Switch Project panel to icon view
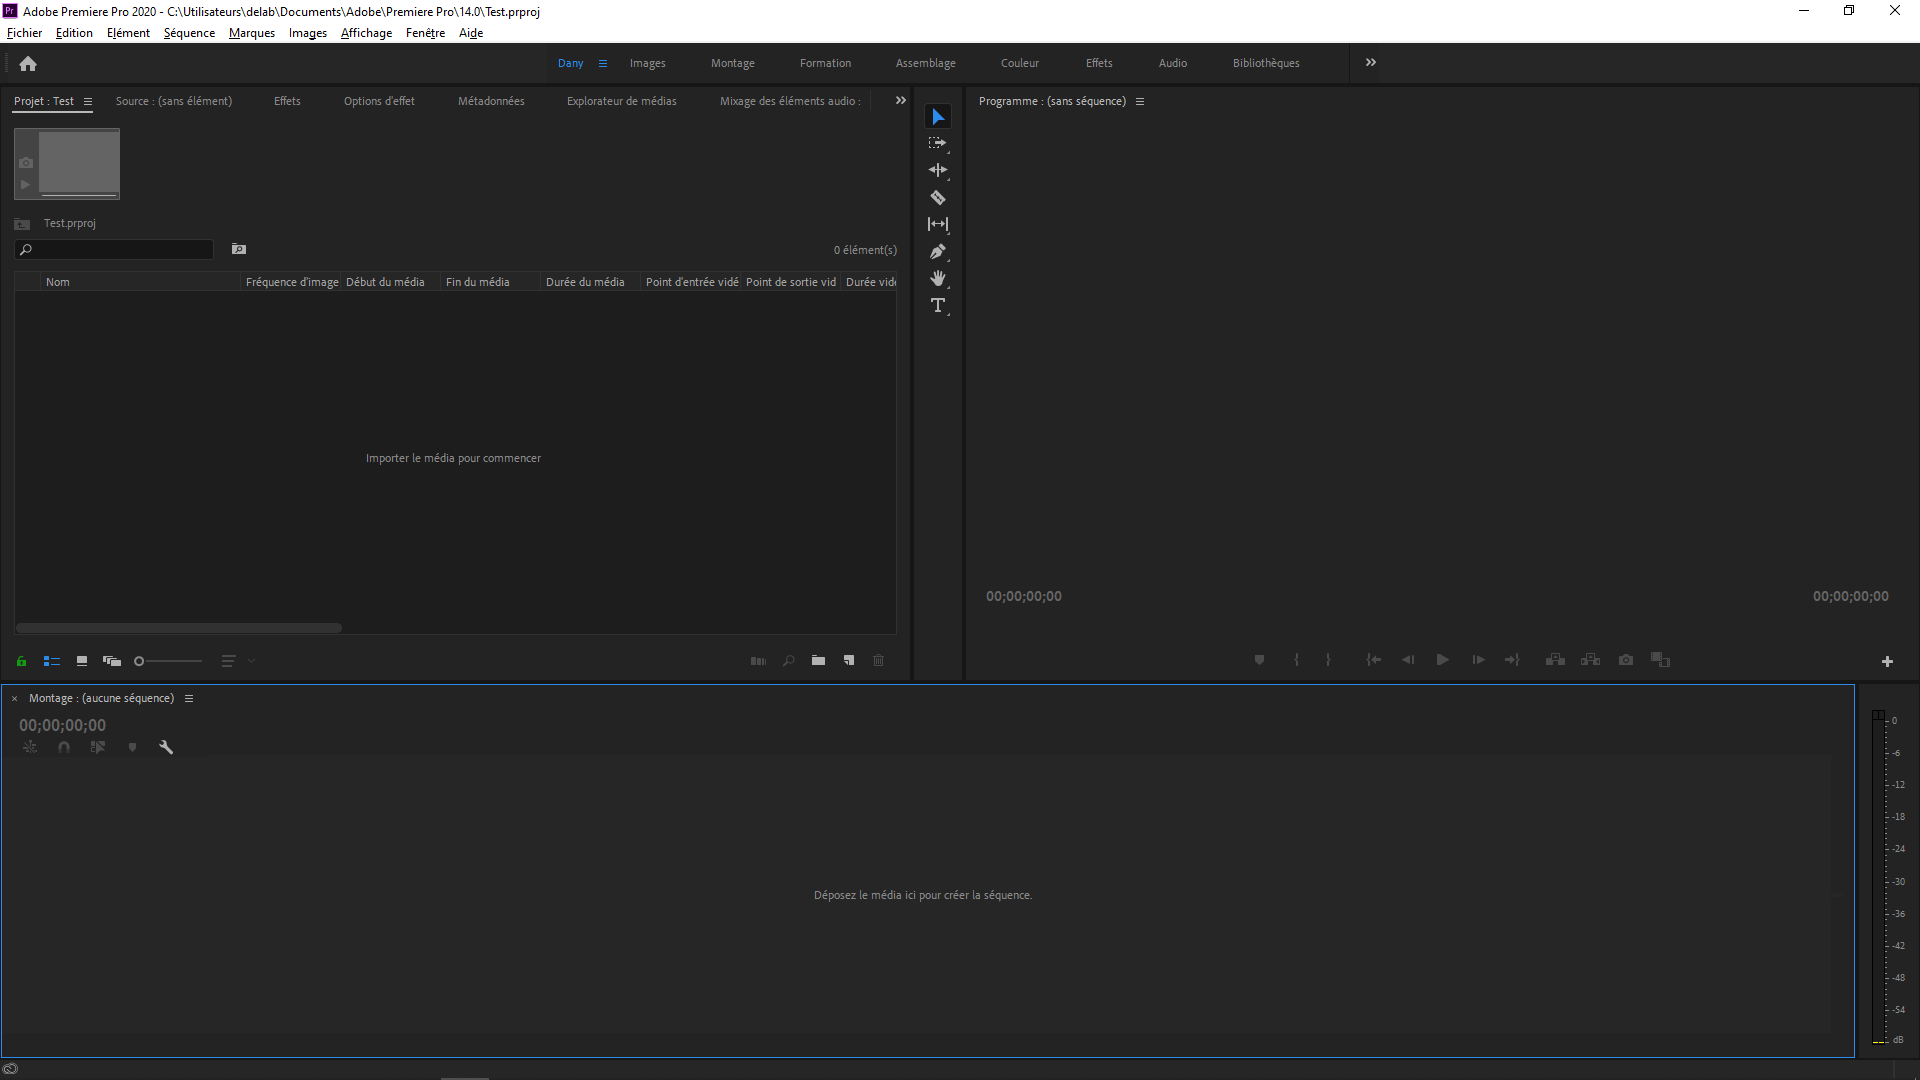The image size is (1920, 1080). (x=82, y=661)
